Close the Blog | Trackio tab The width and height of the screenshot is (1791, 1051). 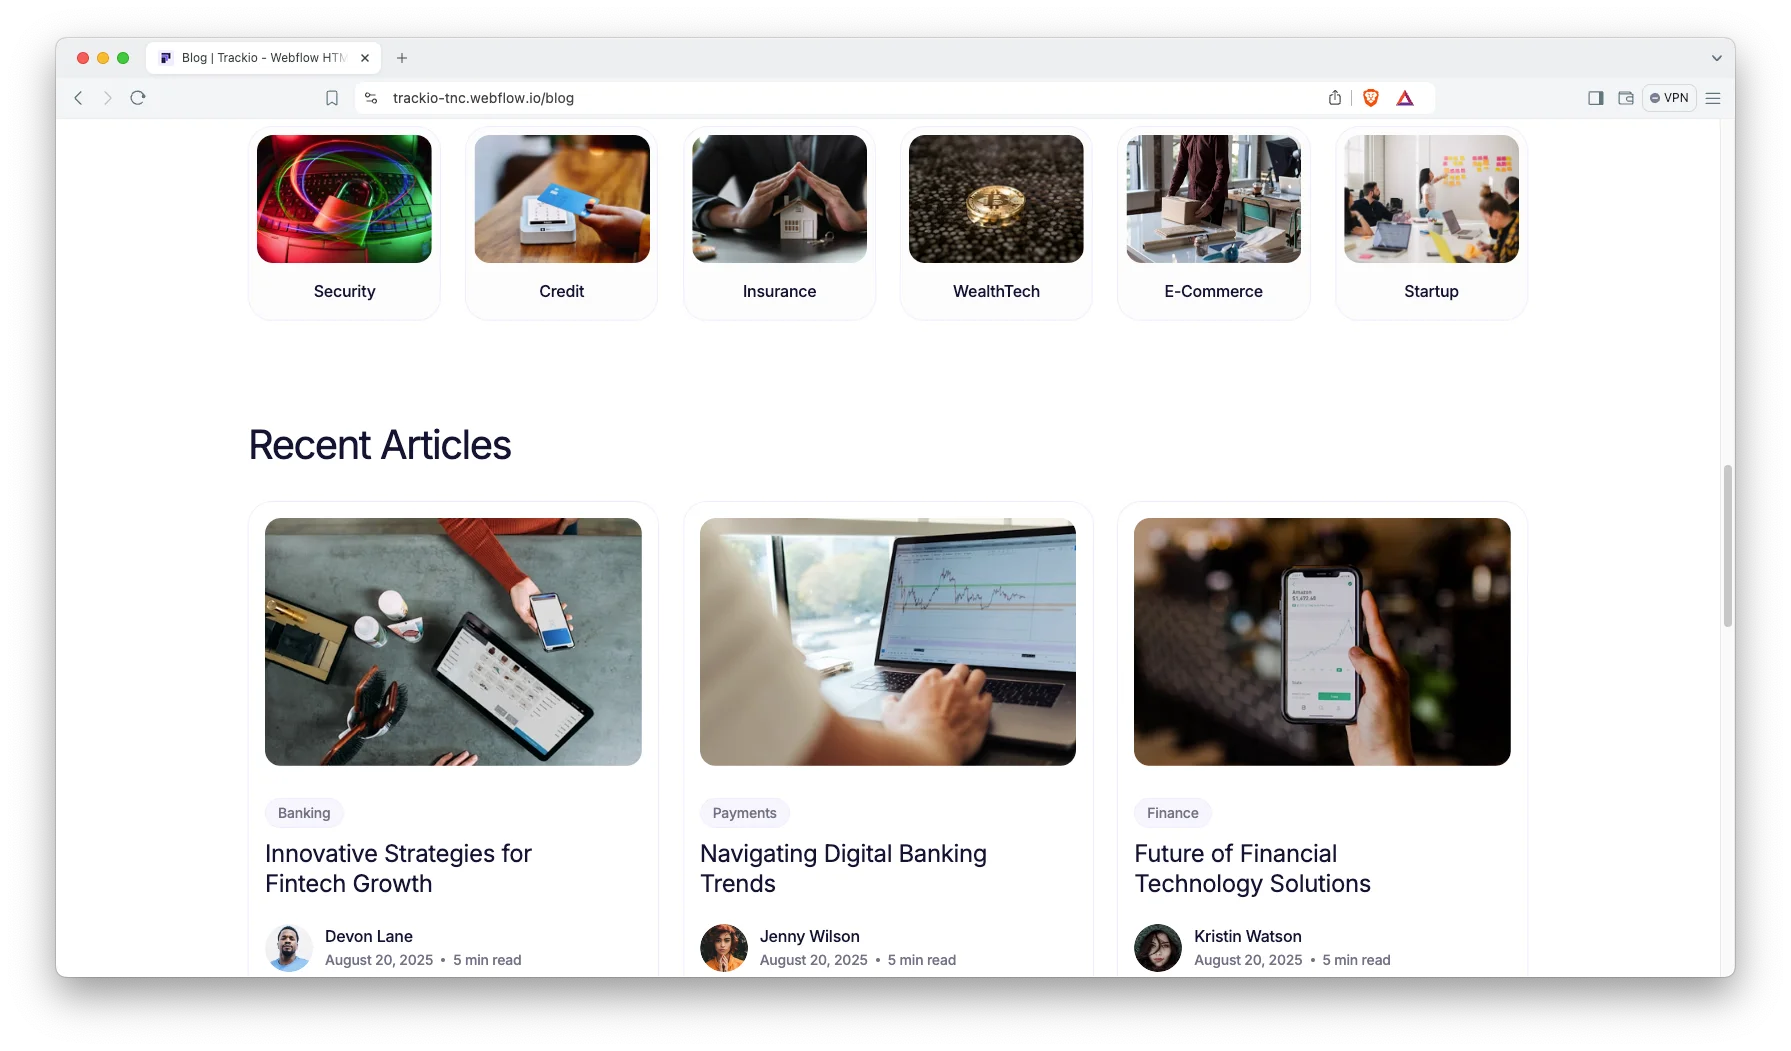[365, 58]
